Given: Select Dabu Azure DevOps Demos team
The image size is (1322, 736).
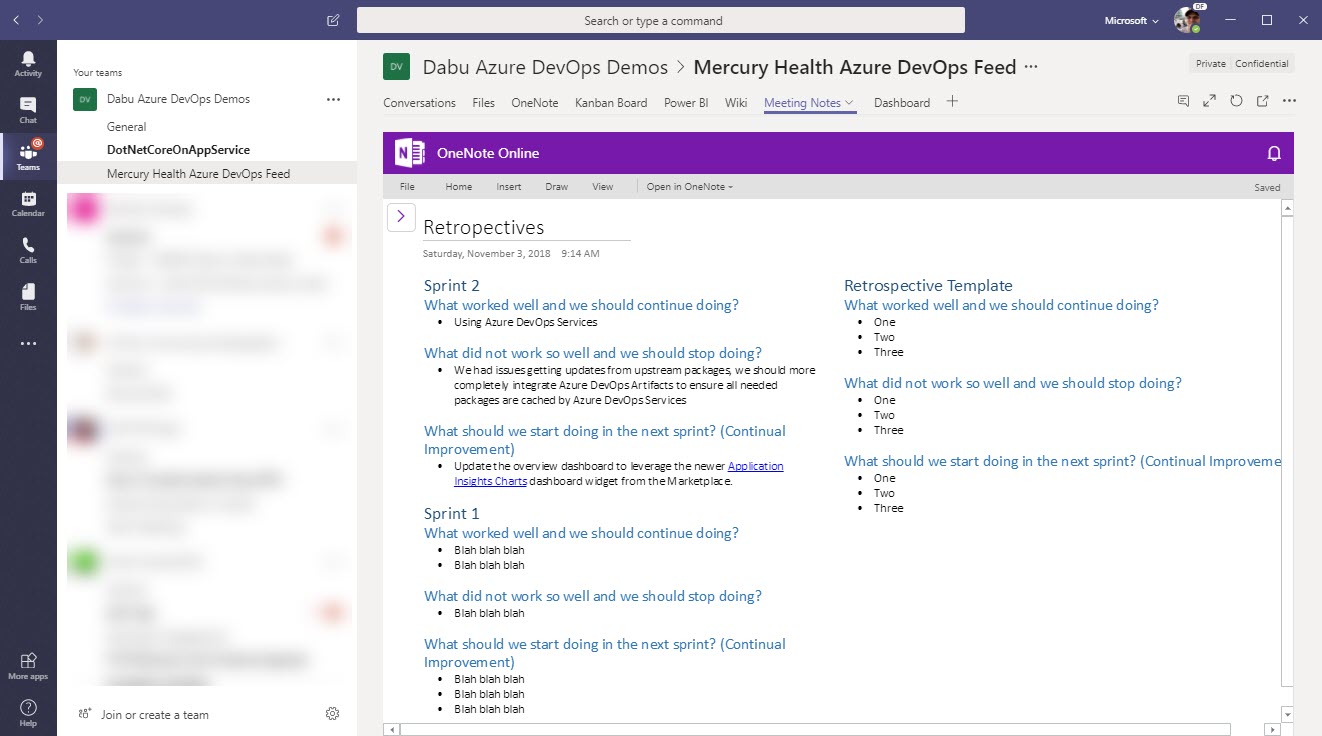Looking at the screenshot, I should (178, 99).
